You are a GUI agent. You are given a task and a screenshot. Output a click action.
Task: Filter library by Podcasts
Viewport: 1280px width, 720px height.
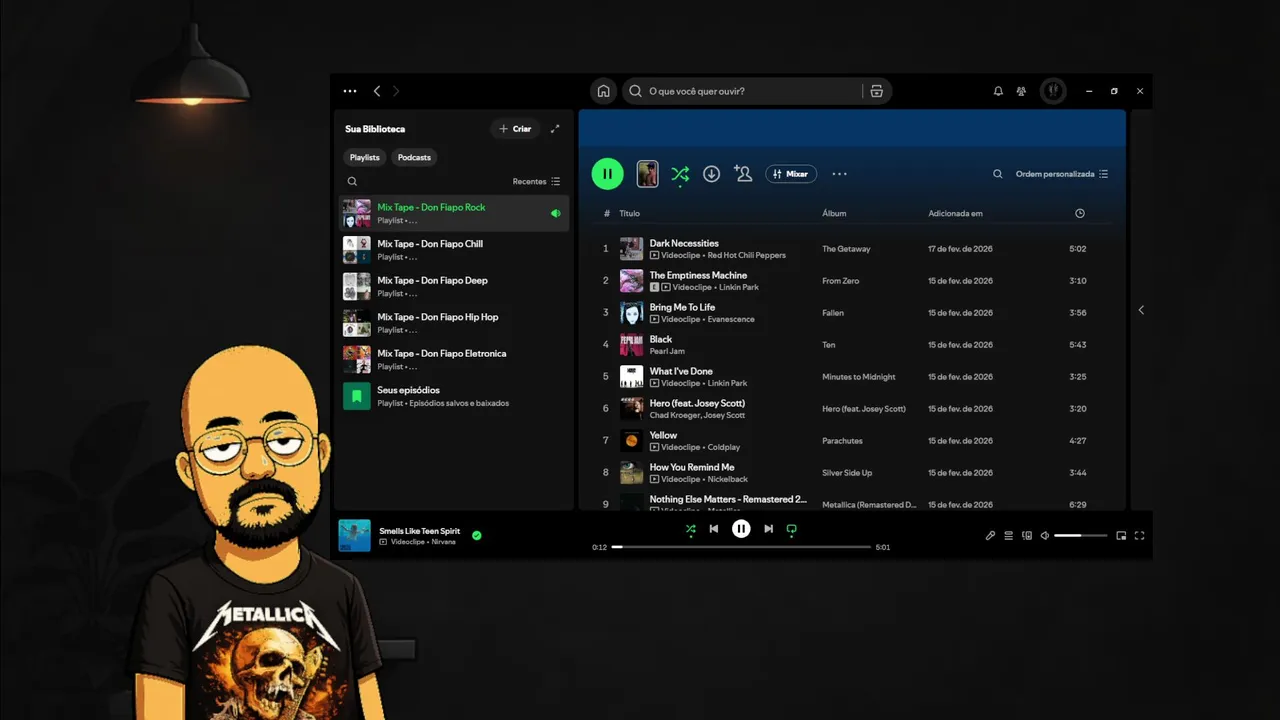pos(414,157)
